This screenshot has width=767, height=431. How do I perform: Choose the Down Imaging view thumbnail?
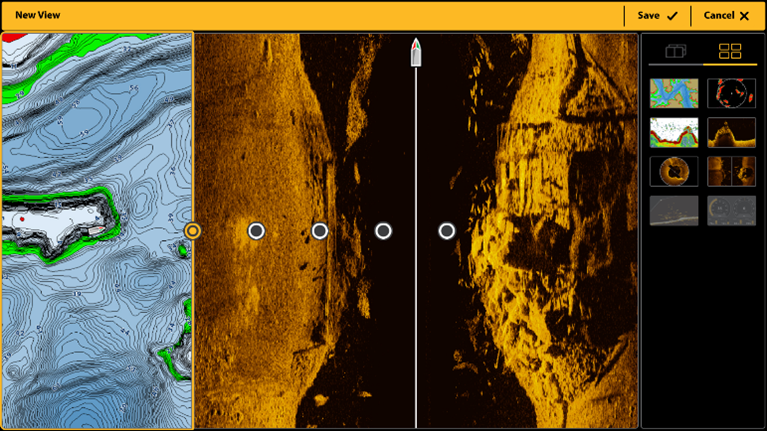(x=731, y=132)
